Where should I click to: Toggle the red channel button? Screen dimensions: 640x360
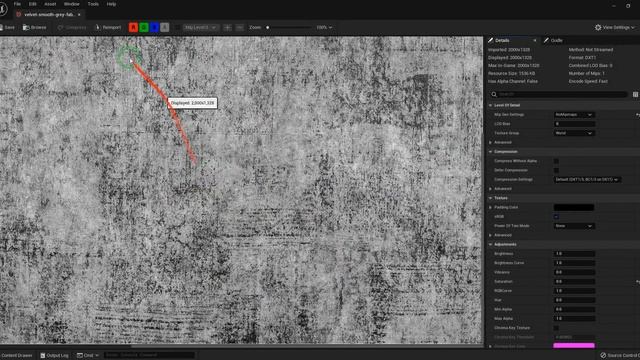click(x=133, y=27)
